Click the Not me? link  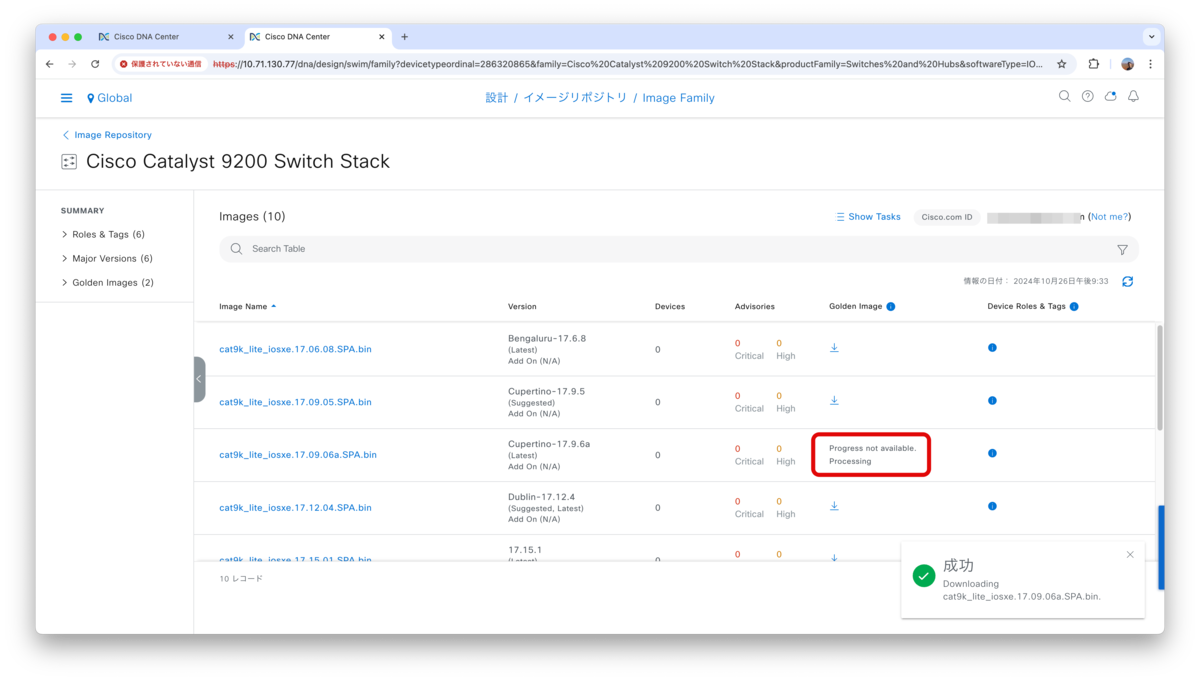click(1110, 217)
